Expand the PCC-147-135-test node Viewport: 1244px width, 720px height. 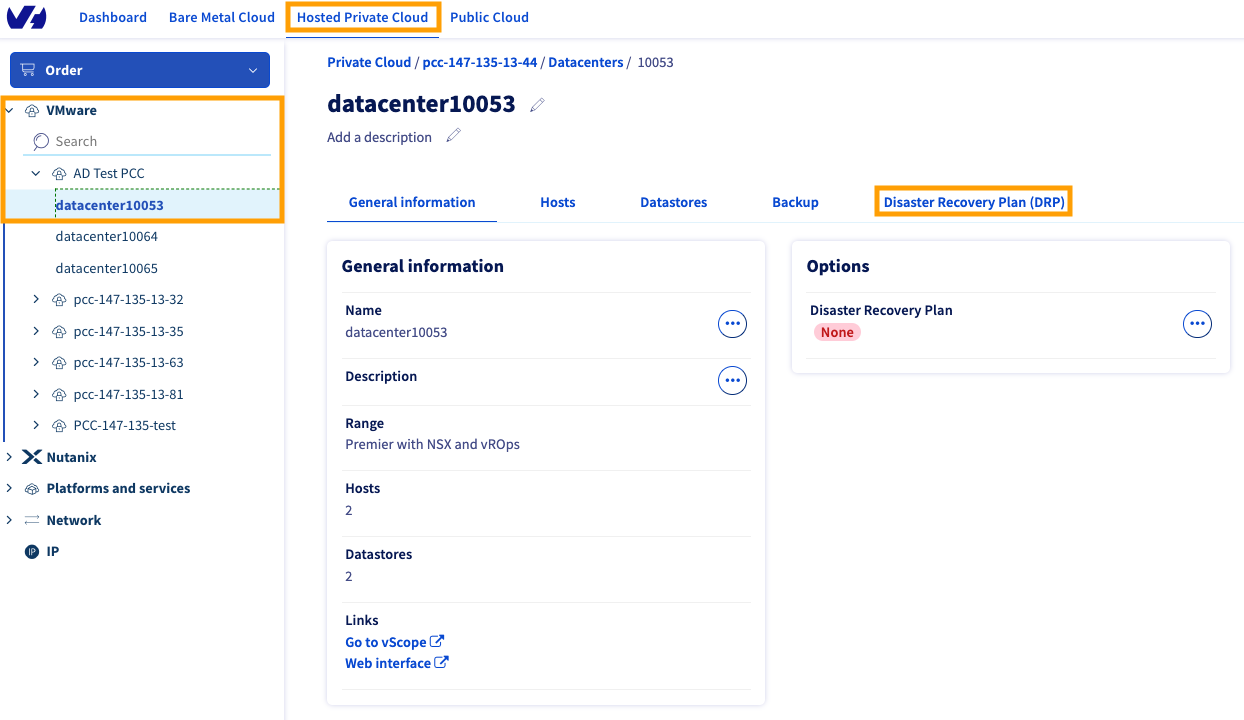click(36, 425)
